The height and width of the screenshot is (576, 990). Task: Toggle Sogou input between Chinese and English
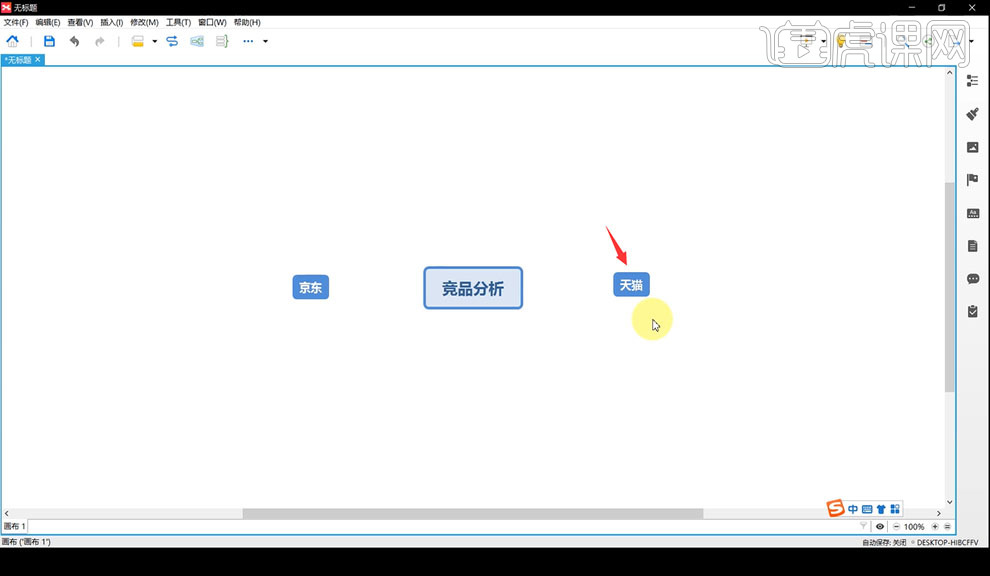853,509
